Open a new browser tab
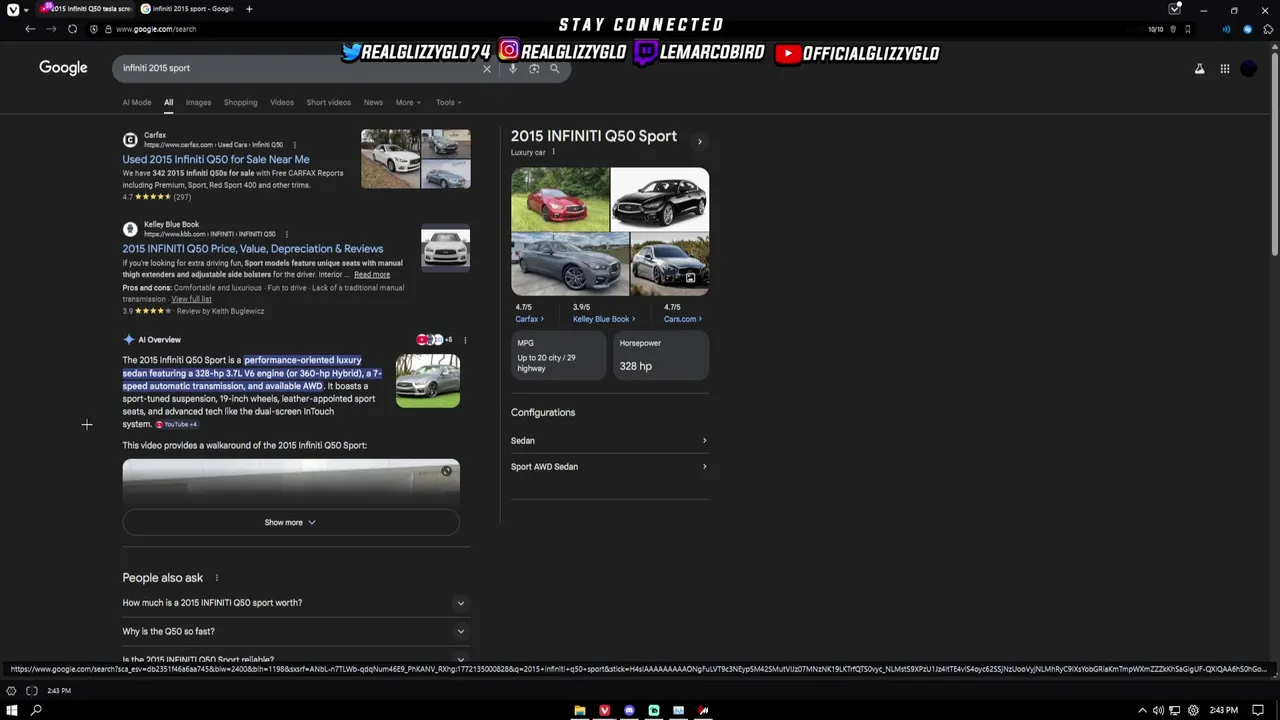Screen dimensions: 1280x720 click(x=249, y=9)
